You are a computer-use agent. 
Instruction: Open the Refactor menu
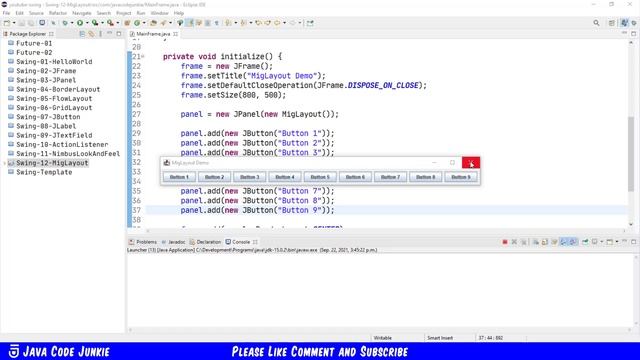pos(58,13)
